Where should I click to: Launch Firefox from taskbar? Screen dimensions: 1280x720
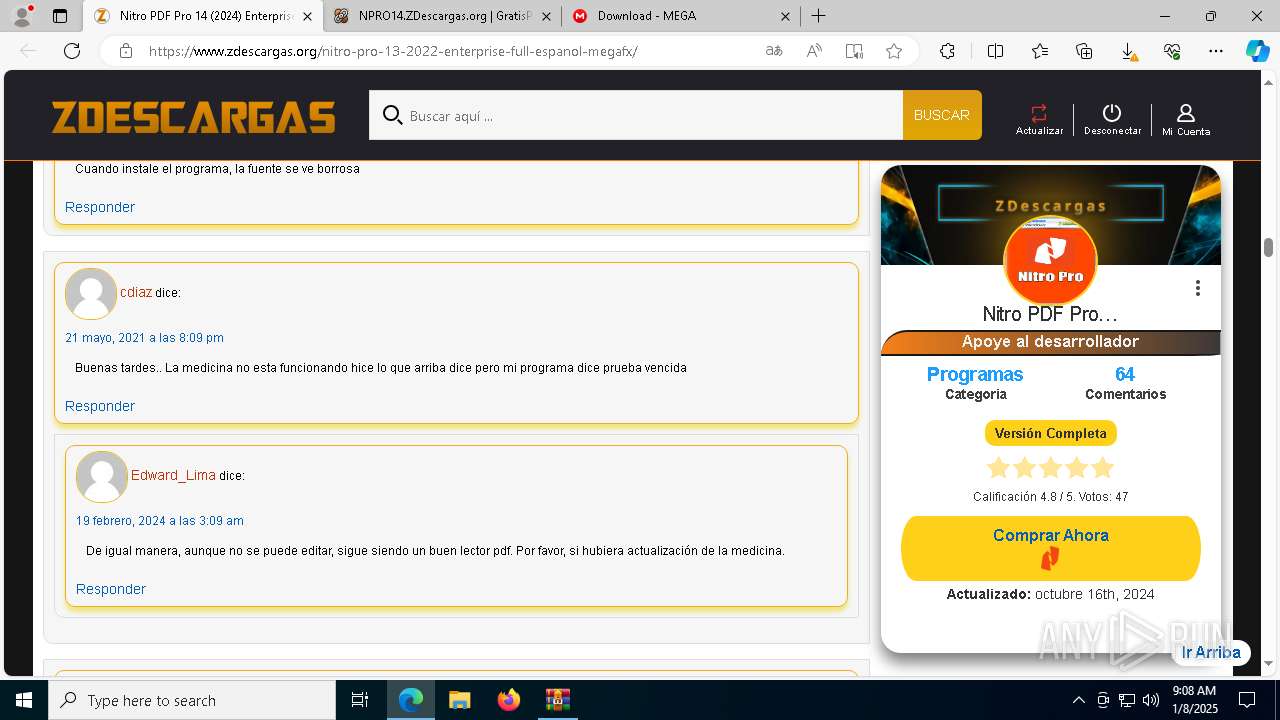[x=509, y=700]
